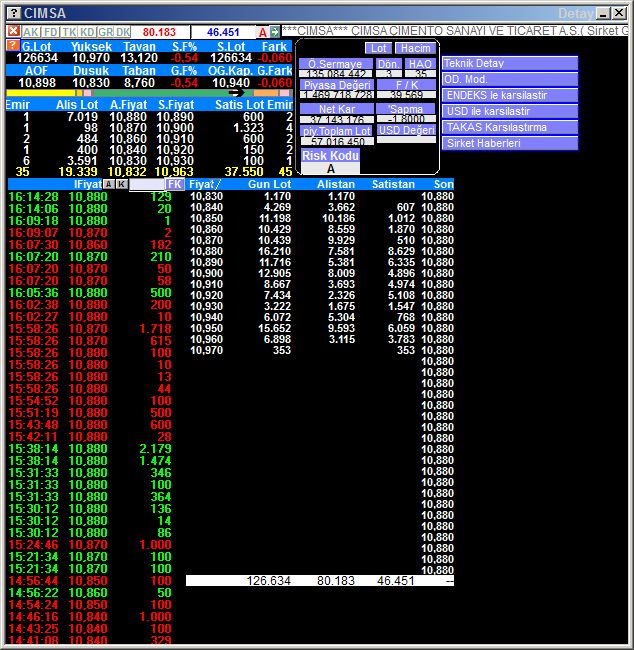Open Sirket Haberleri
This screenshot has width=634, height=650.
point(510,143)
